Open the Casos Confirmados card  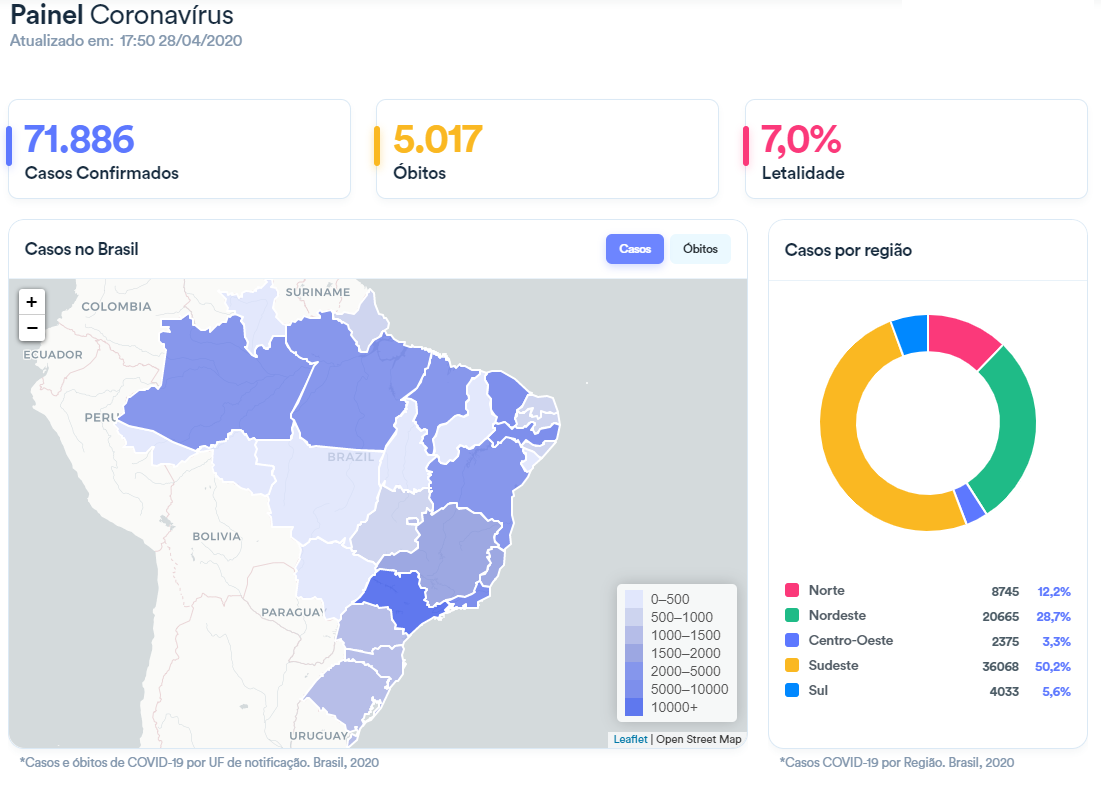tap(179, 149)
